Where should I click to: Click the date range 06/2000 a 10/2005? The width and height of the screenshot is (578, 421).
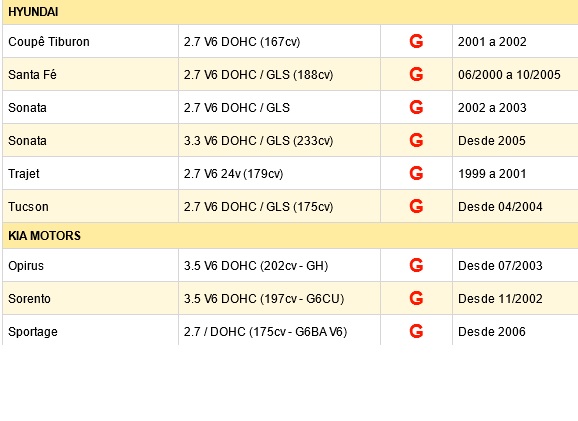pos(509,75)
